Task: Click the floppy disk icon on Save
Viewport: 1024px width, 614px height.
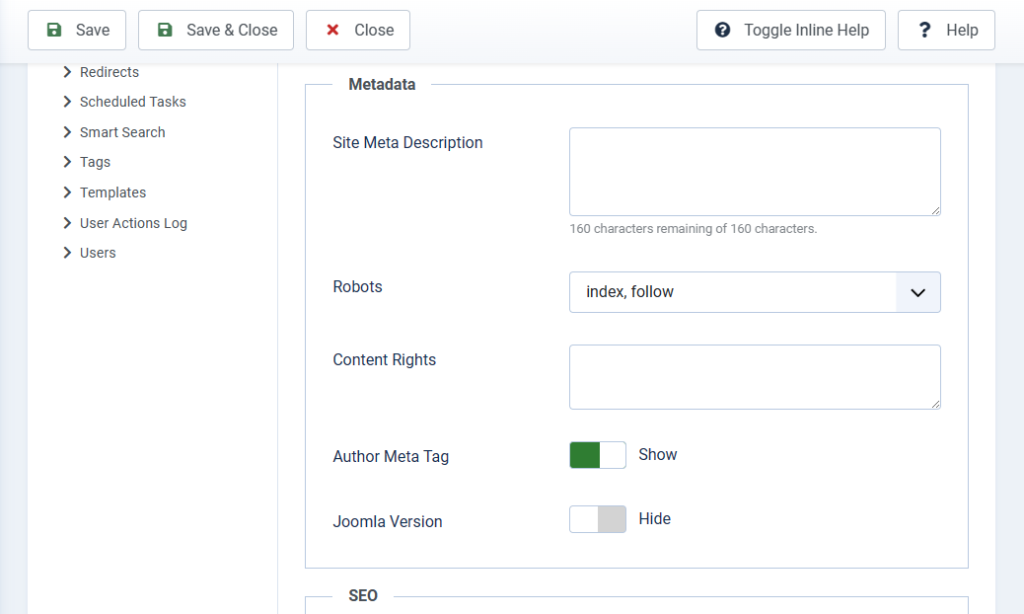Action: click(x=55, y=30)
